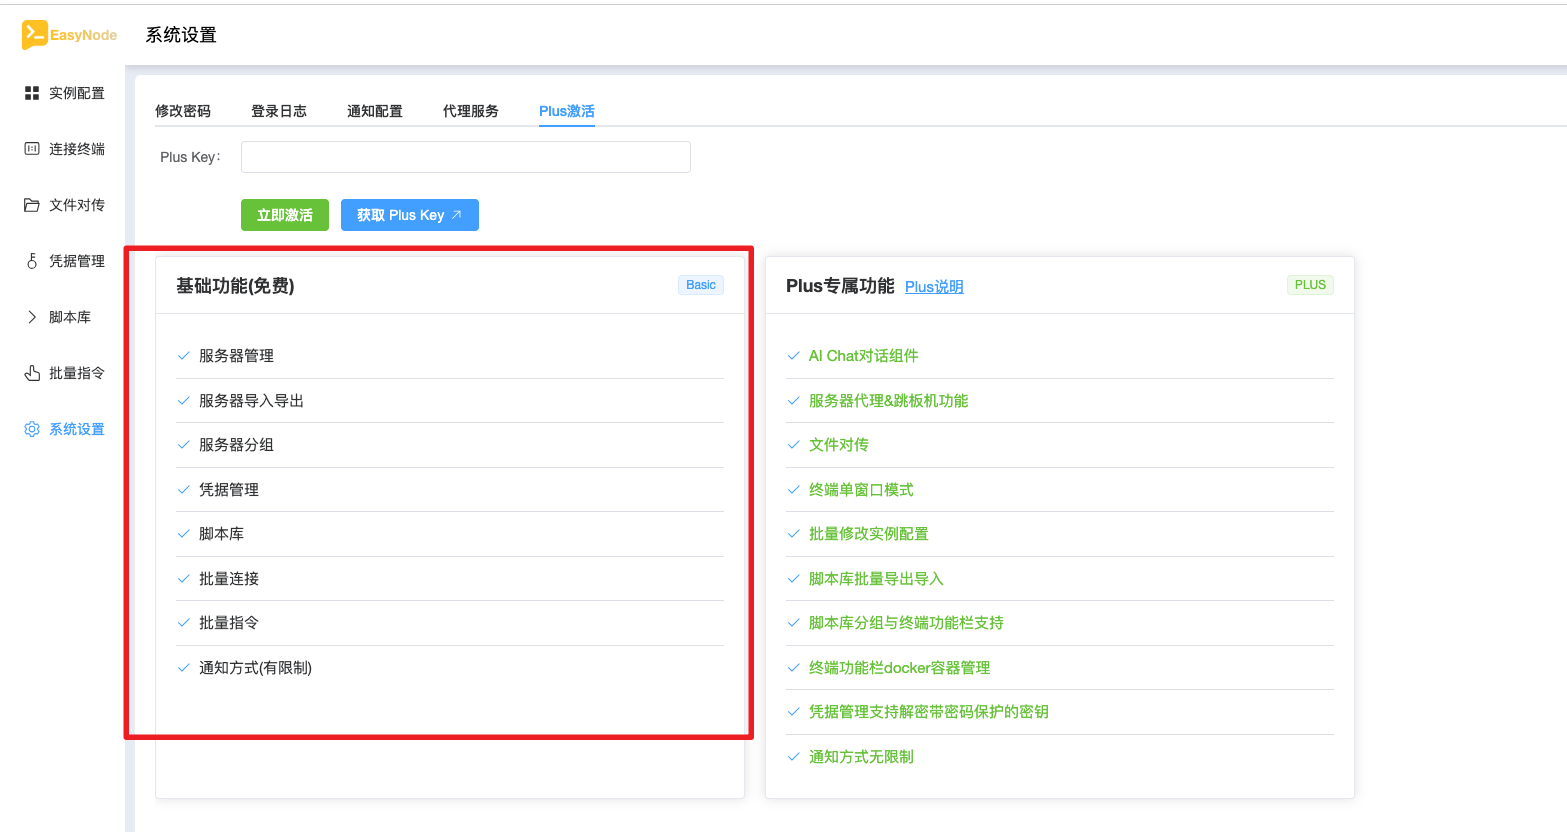Open the 文件对传 folder icon

32,205
